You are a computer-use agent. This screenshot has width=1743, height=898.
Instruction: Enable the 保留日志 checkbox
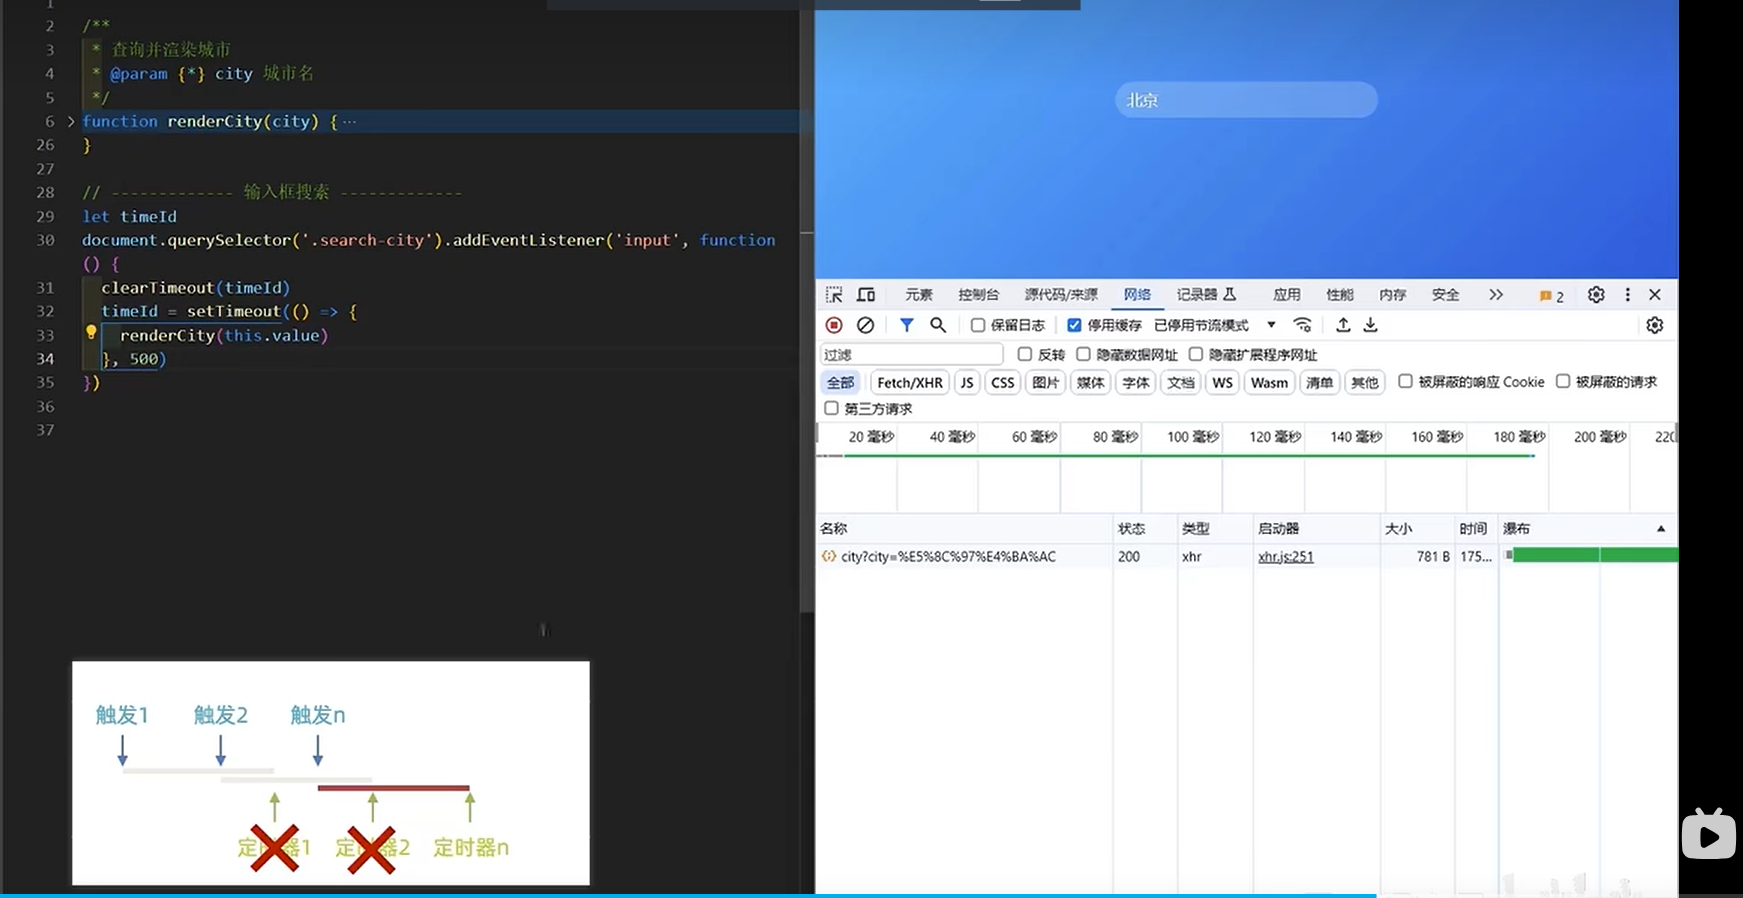pyautogui.click(x=978, y=325)
